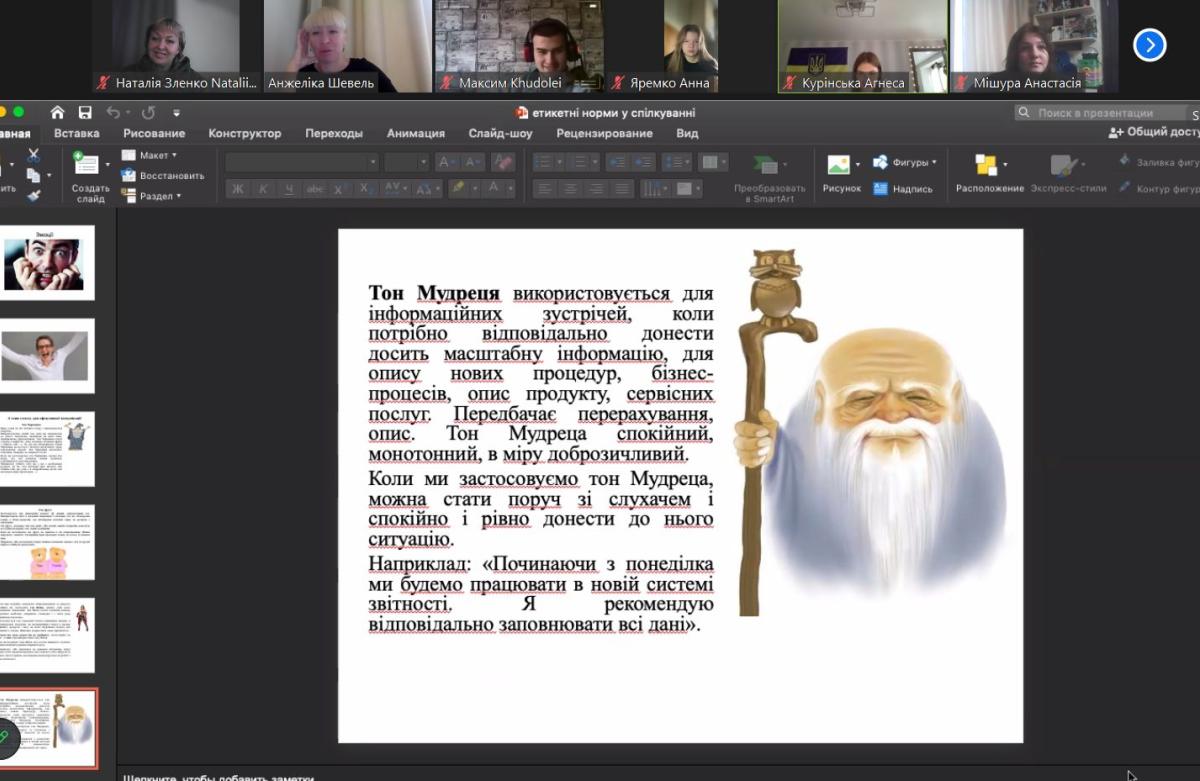The image size is (1200, 781).
Task: Click the Создать слайд icon
Action: click(88, 164)
